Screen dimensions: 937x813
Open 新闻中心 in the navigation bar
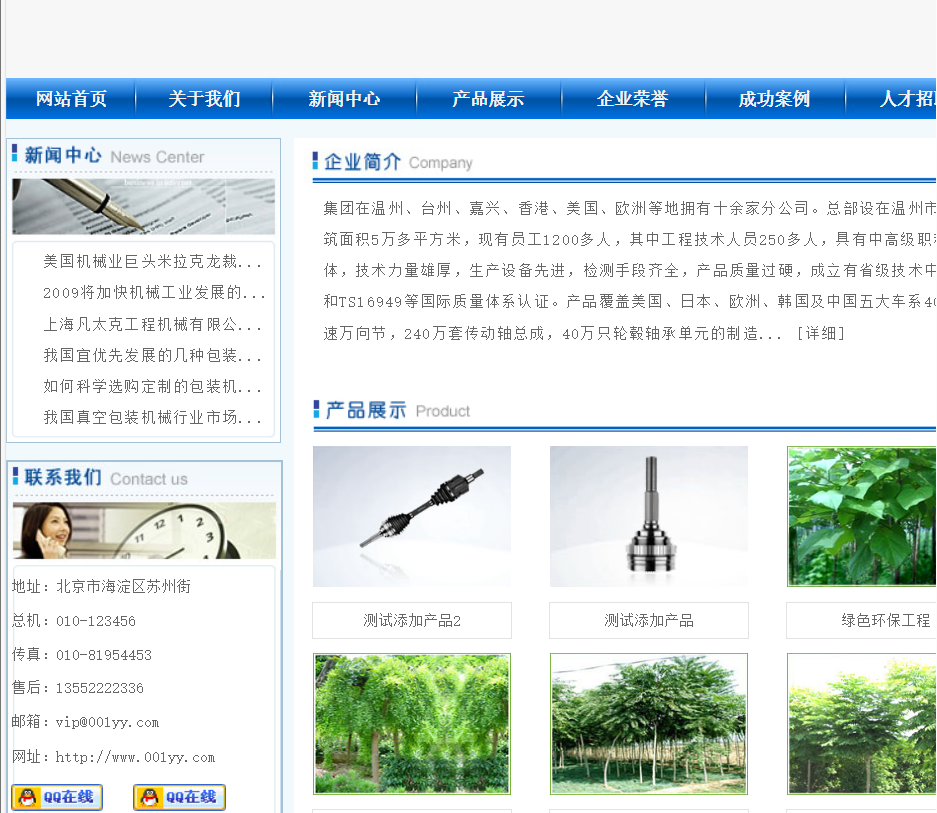pos(344,99)
